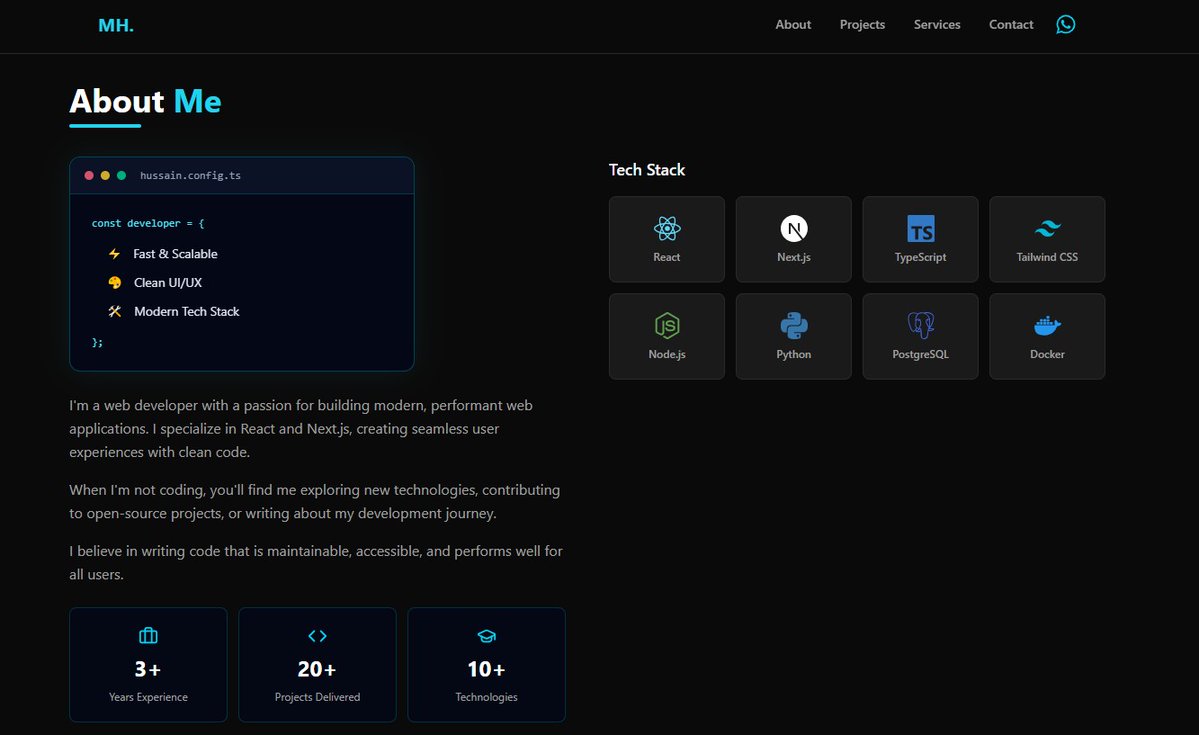Click the code brackets icon above 20+
This screenshot has width=1199, height=735.
317,636
